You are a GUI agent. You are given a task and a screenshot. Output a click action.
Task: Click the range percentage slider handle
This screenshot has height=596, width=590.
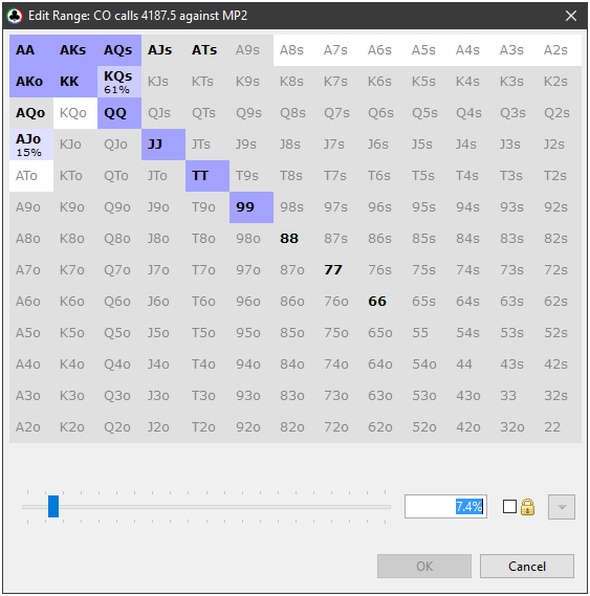coord(53,506)
